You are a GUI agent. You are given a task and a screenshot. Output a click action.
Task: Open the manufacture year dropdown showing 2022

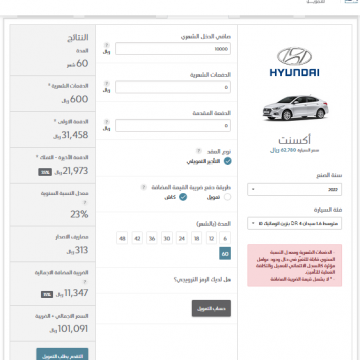294,189
